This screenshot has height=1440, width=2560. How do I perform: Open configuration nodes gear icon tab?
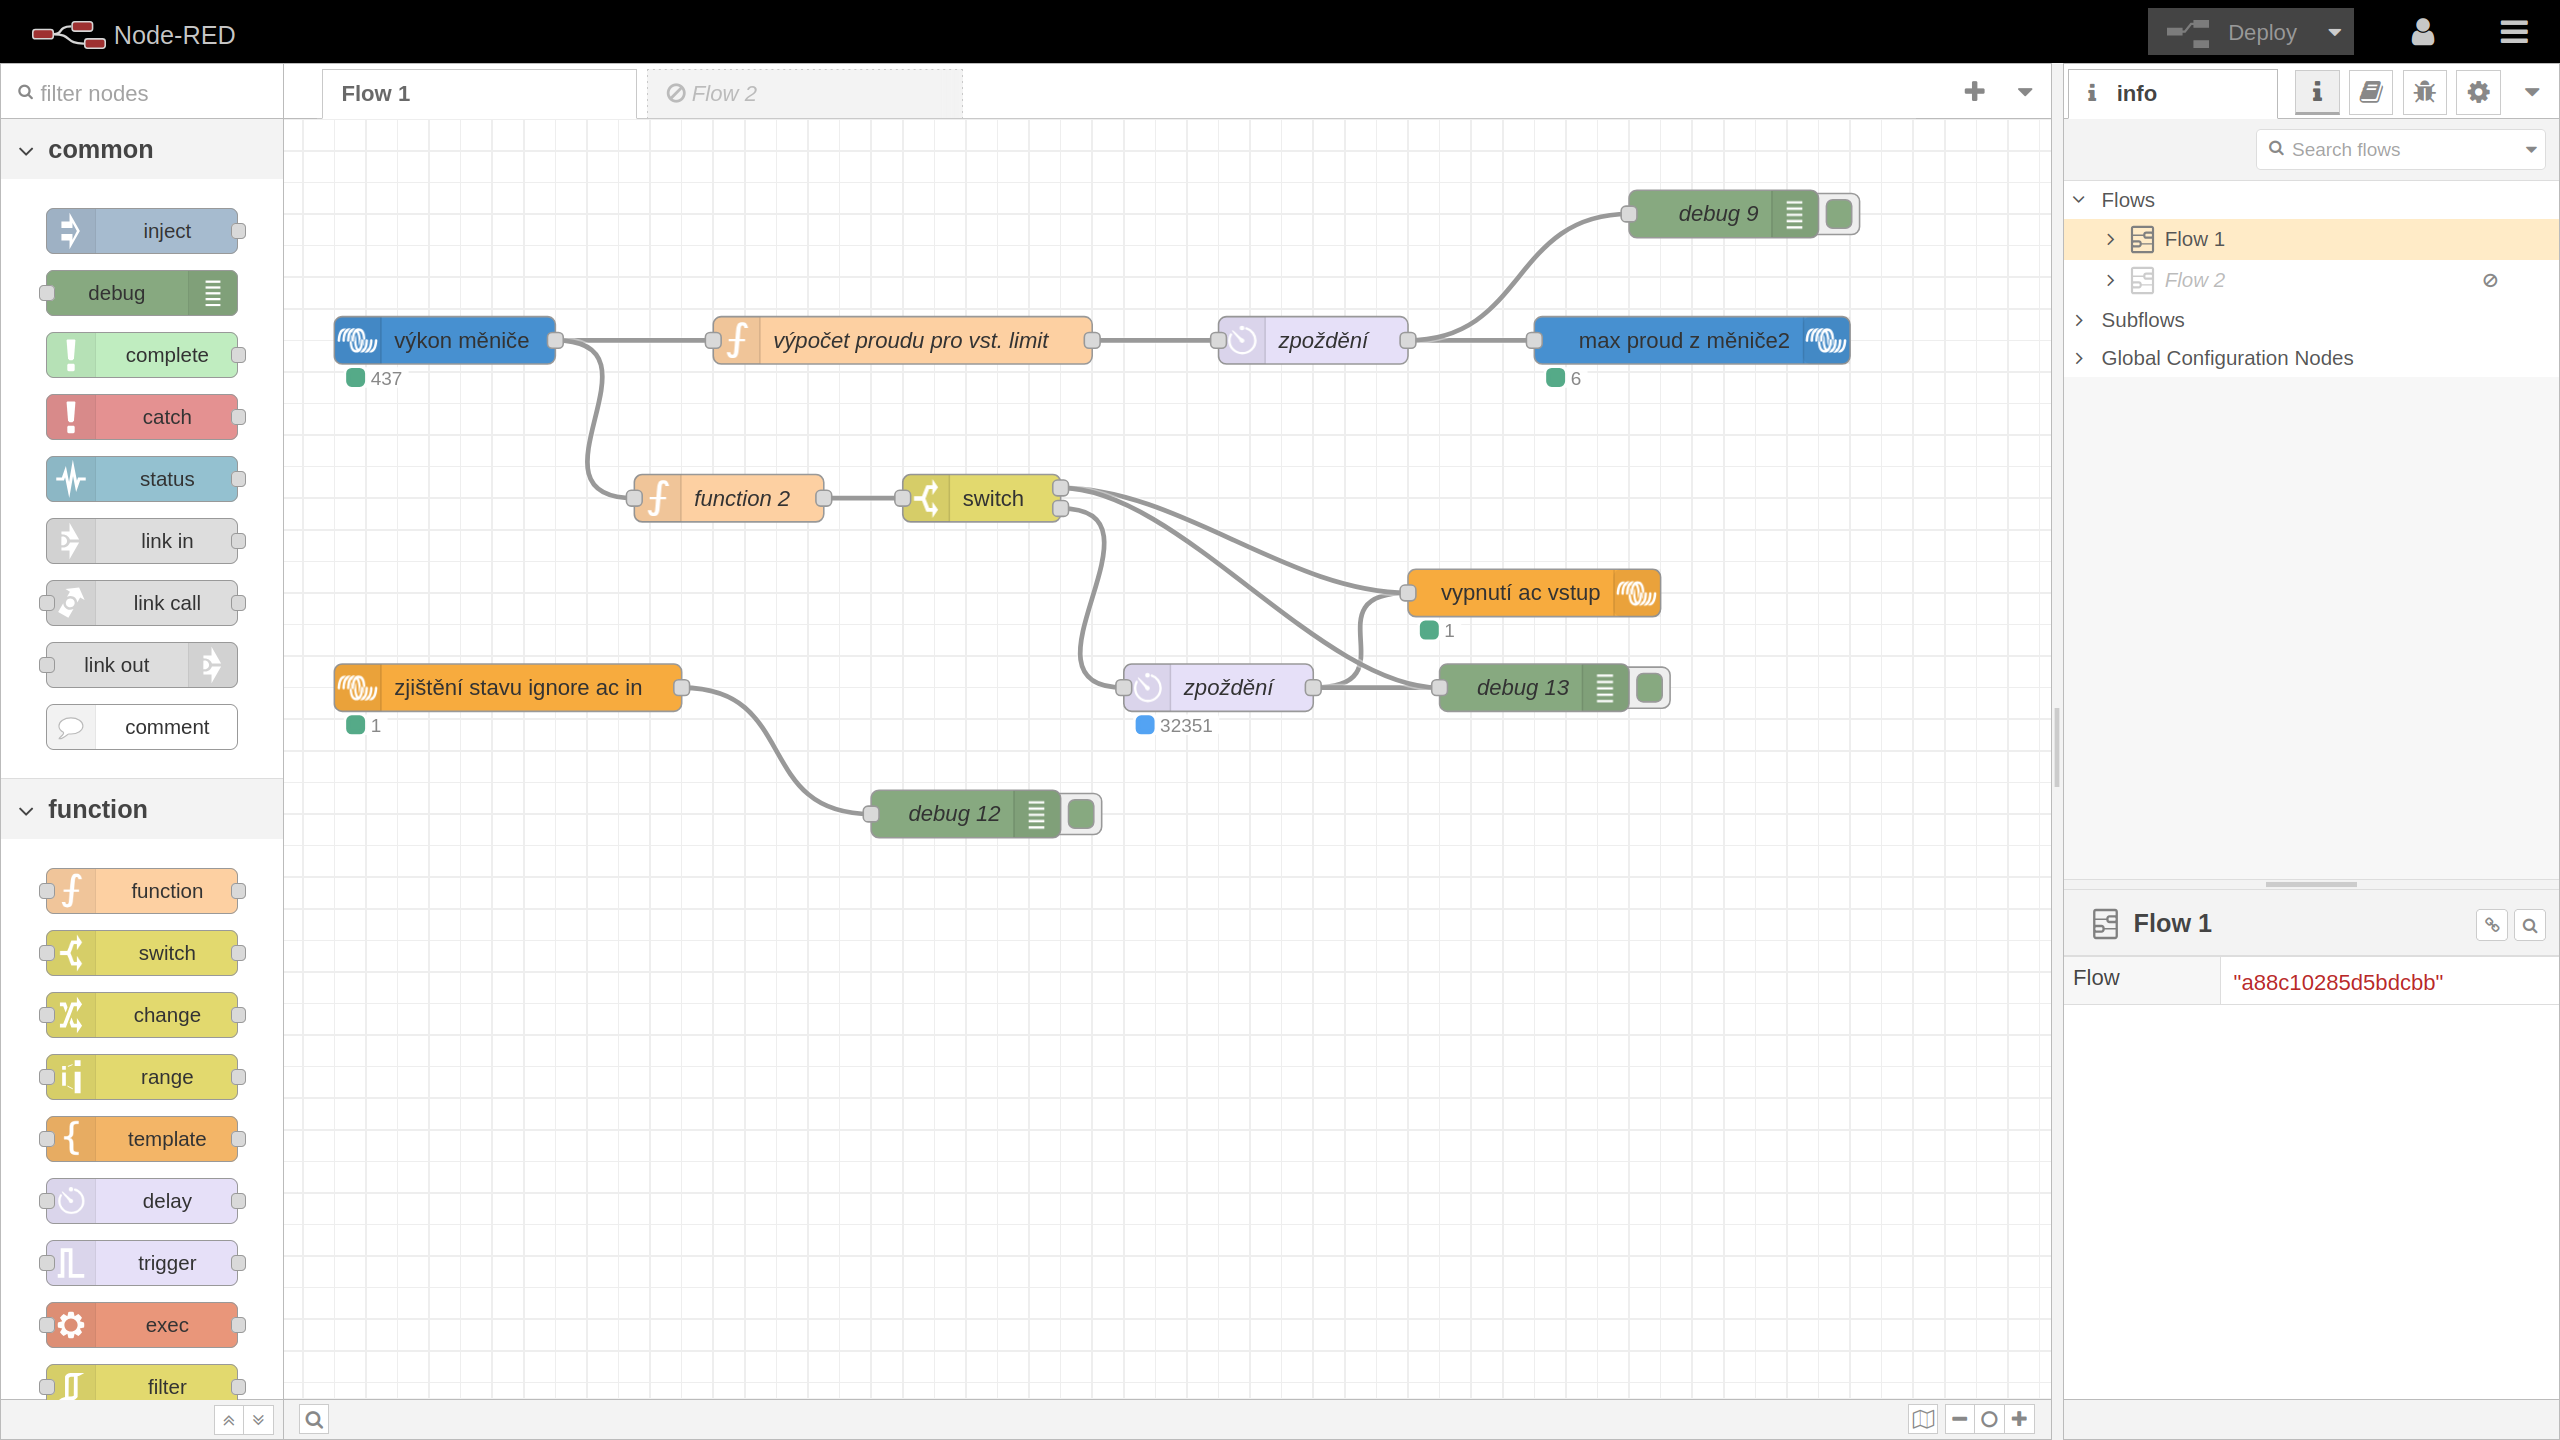tap(2478, 93)
